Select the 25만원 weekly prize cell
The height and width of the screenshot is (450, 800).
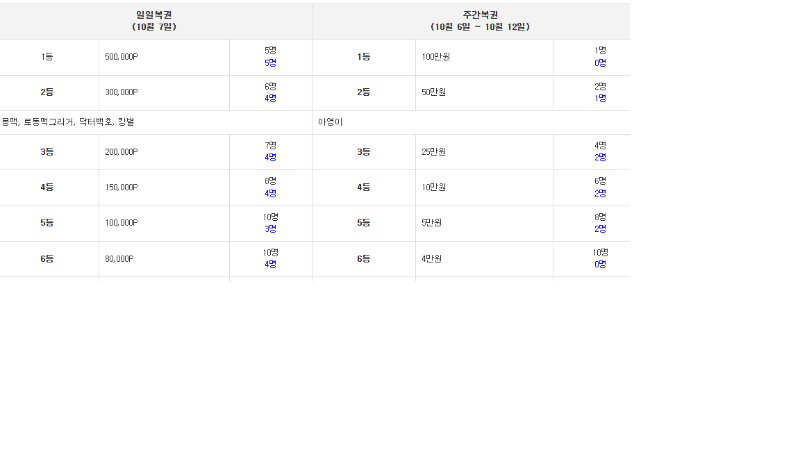pyautogui.click(x=434, y=152)
